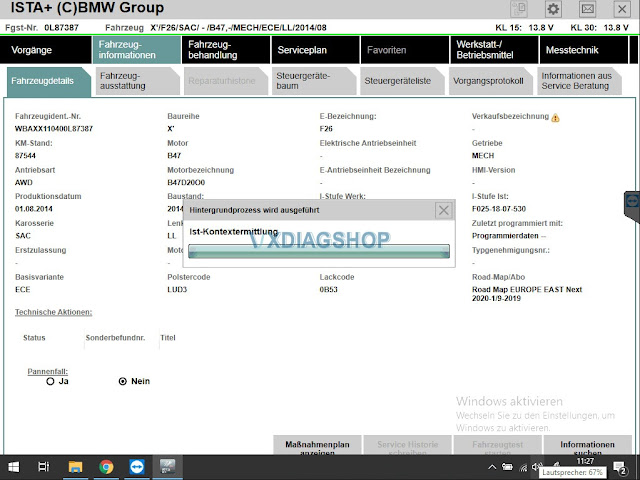Open Informationen aus Service Beratung tab

[x=579, y=81]
